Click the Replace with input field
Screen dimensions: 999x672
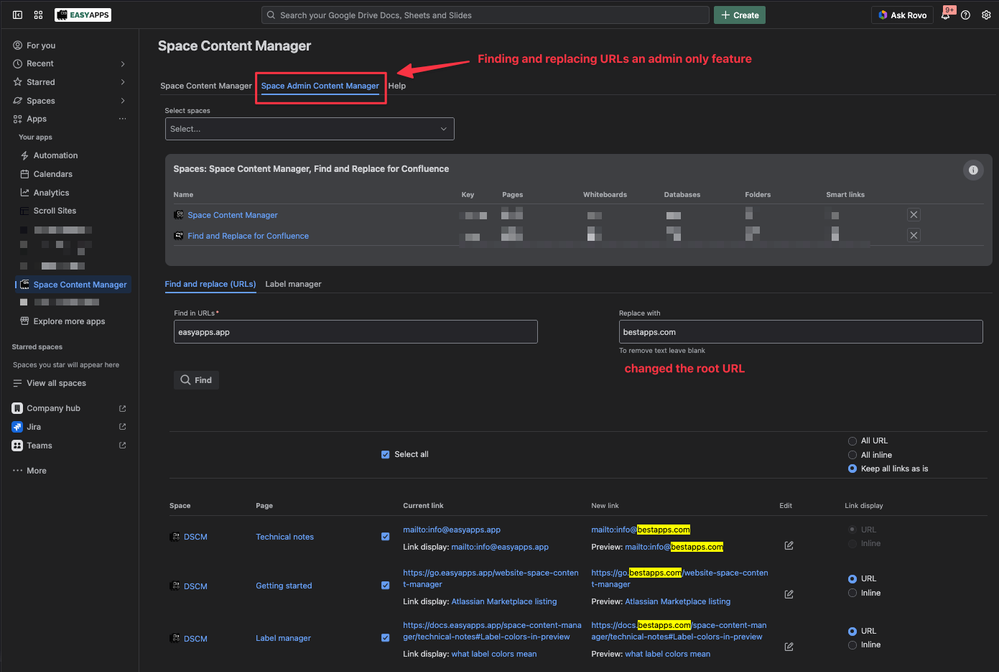[800, 332]
